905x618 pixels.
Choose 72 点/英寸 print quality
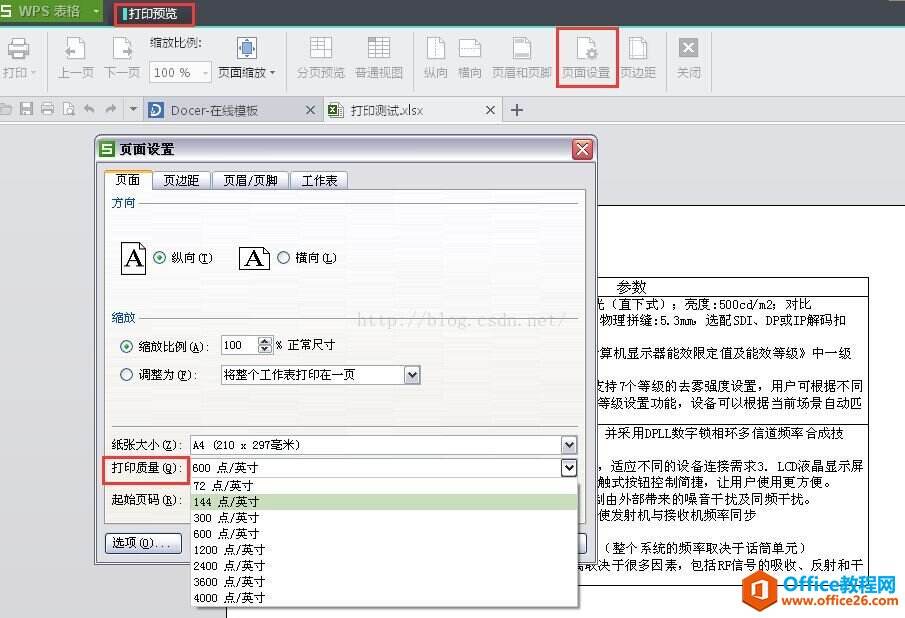pos(384,486)
